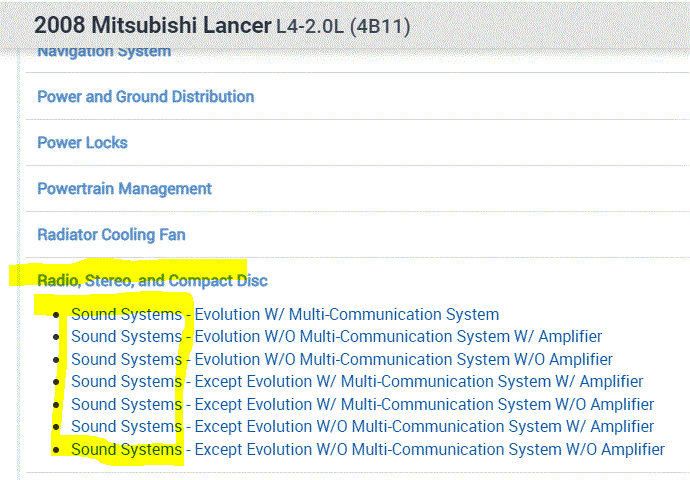Screen dimensions: 690x480
Task: Select the Power Locks category
Action: 82,143
